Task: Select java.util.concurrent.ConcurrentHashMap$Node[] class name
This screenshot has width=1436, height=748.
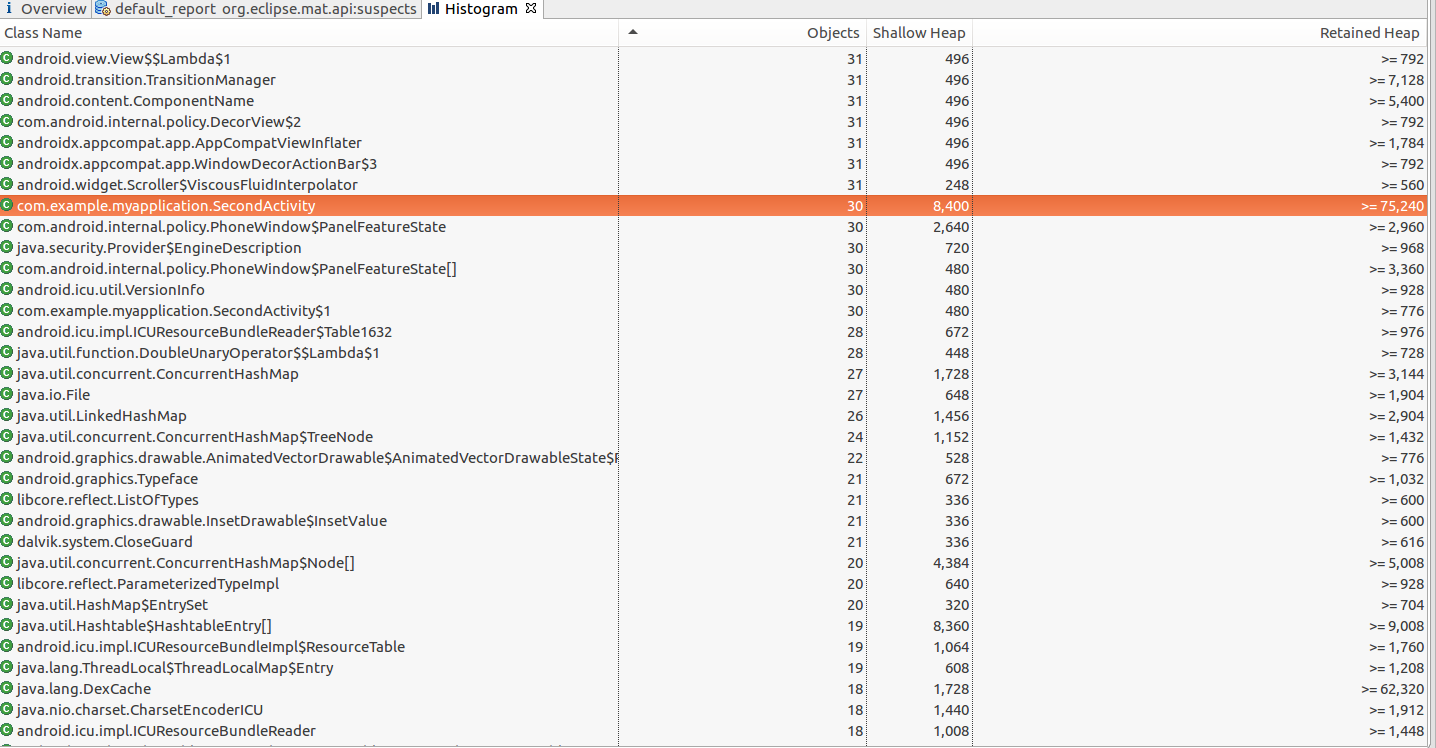Action: [186, 563]
